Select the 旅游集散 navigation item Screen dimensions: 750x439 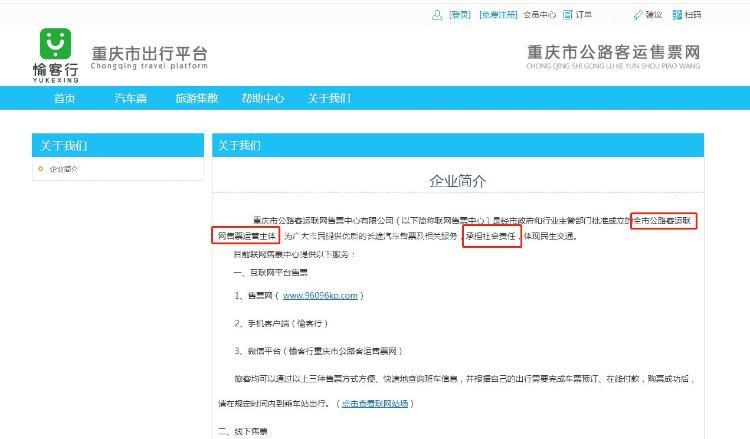pos(197,98)
